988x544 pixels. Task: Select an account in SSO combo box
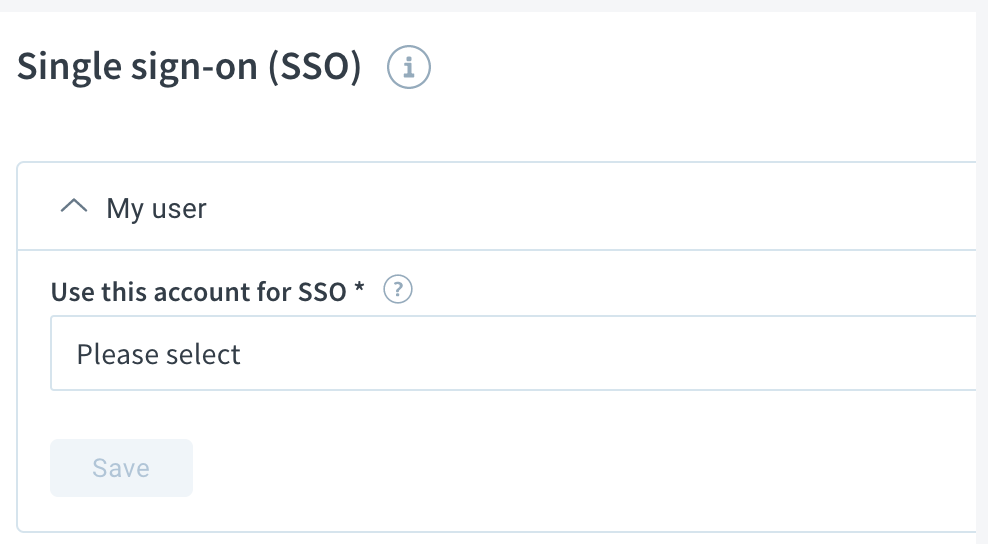coord(513,354)
